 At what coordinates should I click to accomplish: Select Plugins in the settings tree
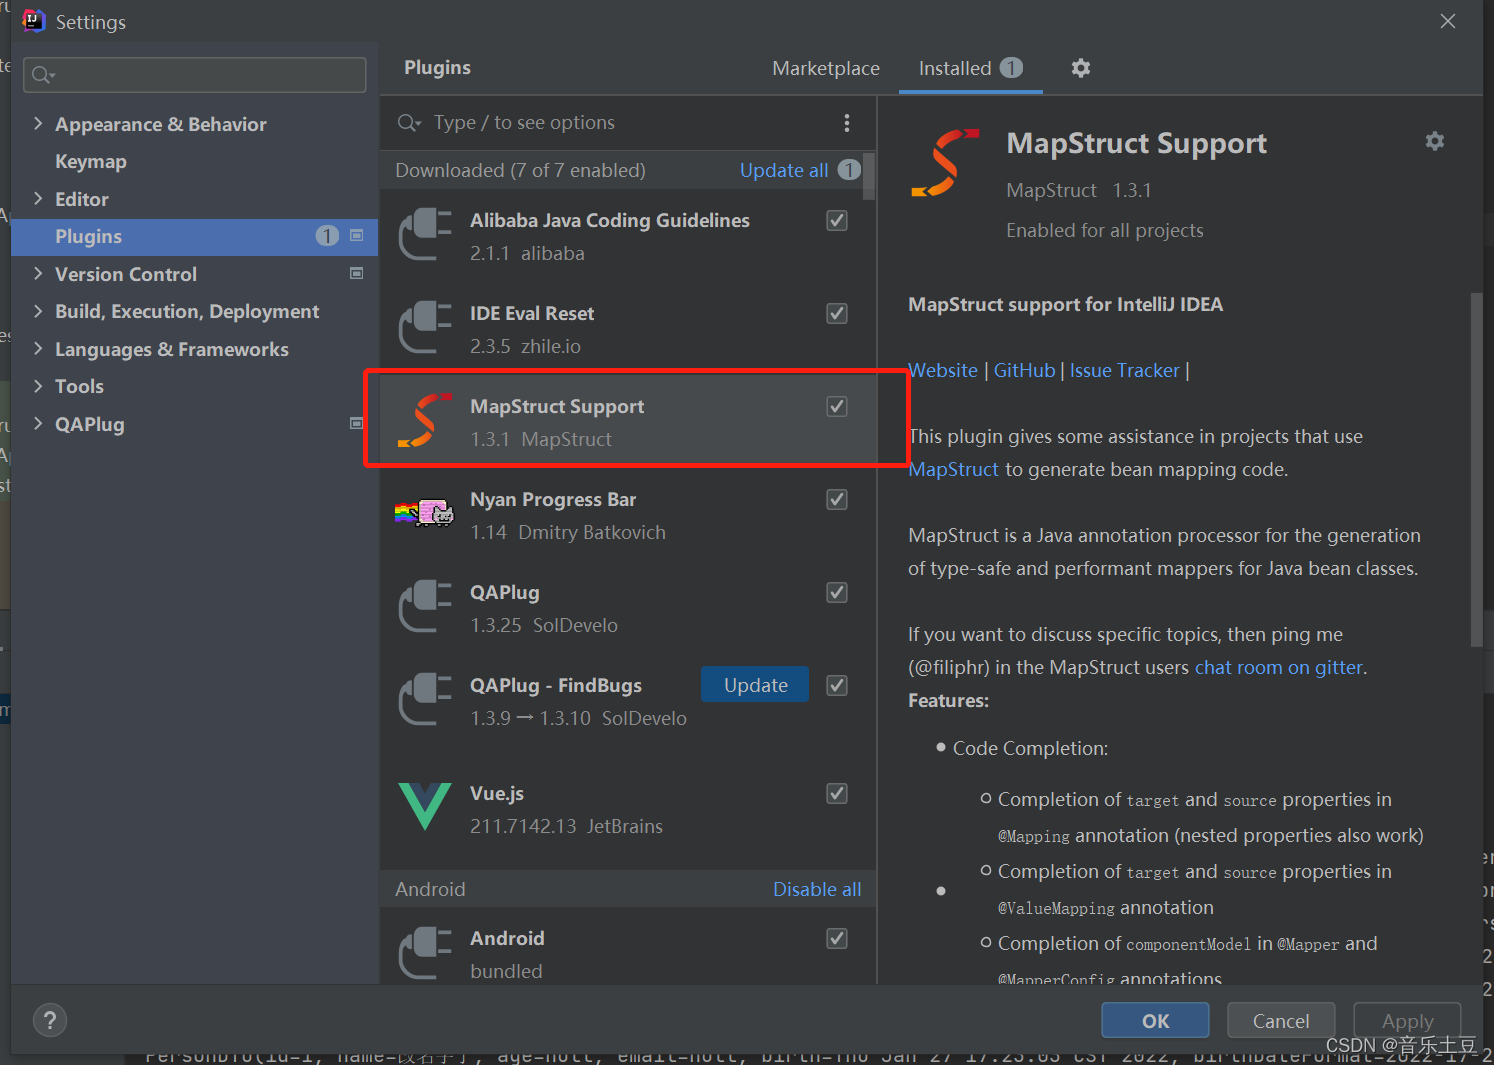point(194,236)
